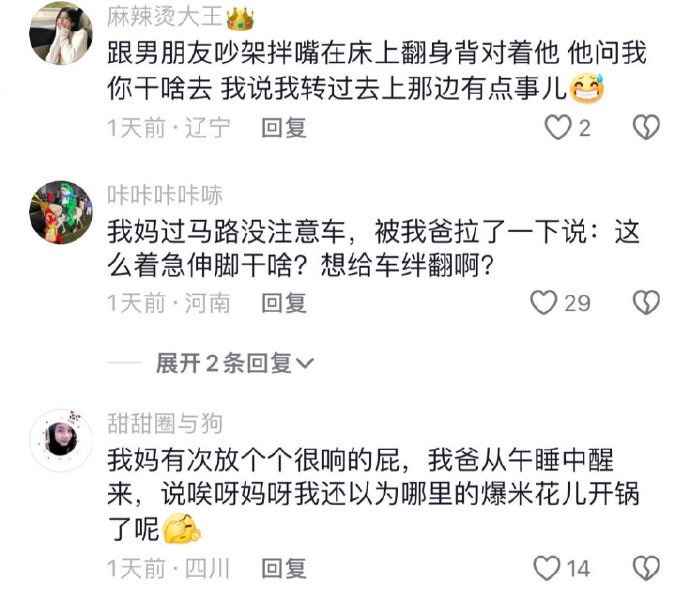Screen dimensions: 690x589
Task: Reply to the 河南 comment
Action: pos(284,303)
